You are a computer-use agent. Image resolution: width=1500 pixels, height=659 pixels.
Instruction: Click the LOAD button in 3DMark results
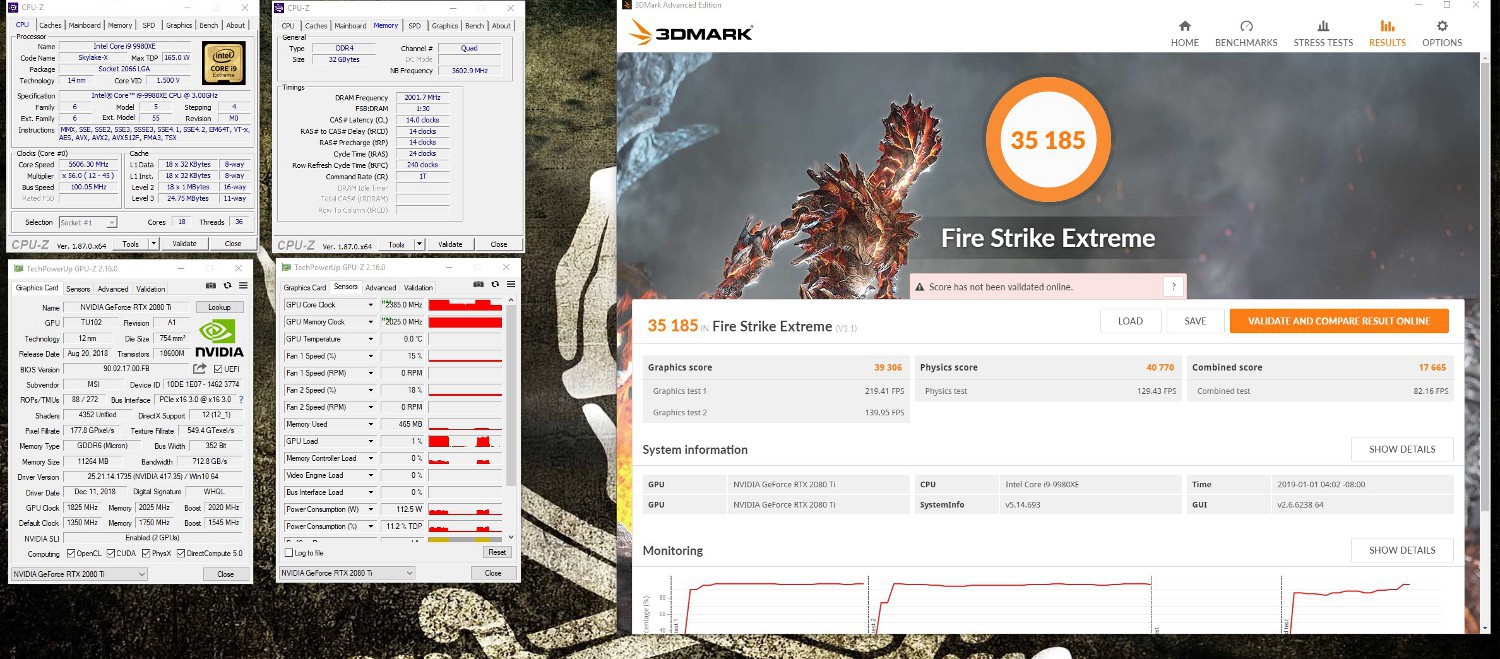tap(1130, 321)
